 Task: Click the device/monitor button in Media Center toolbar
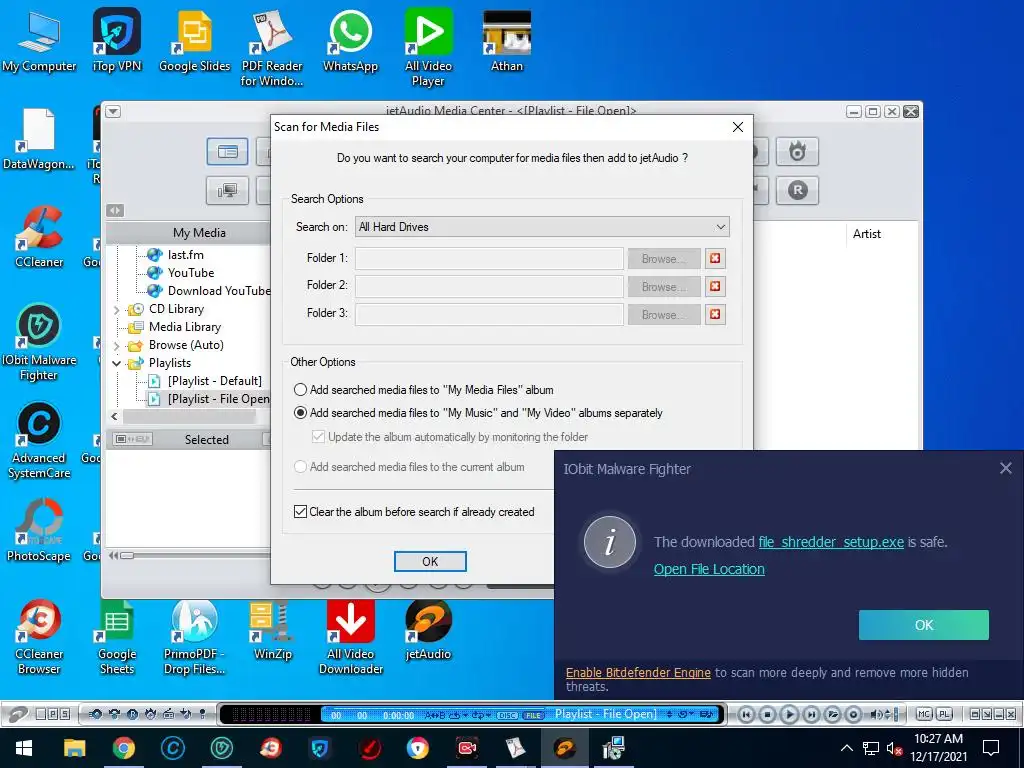click(227, 190)
